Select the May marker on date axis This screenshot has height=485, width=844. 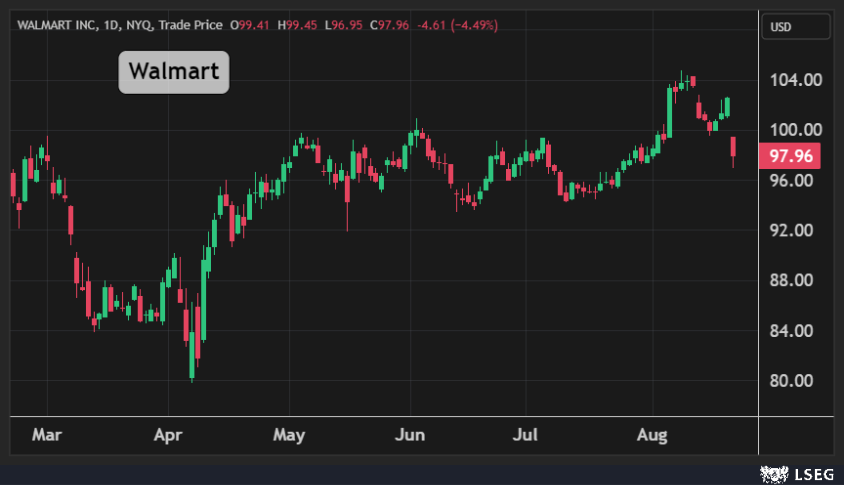pyautogui.click(x=289, y=436)
